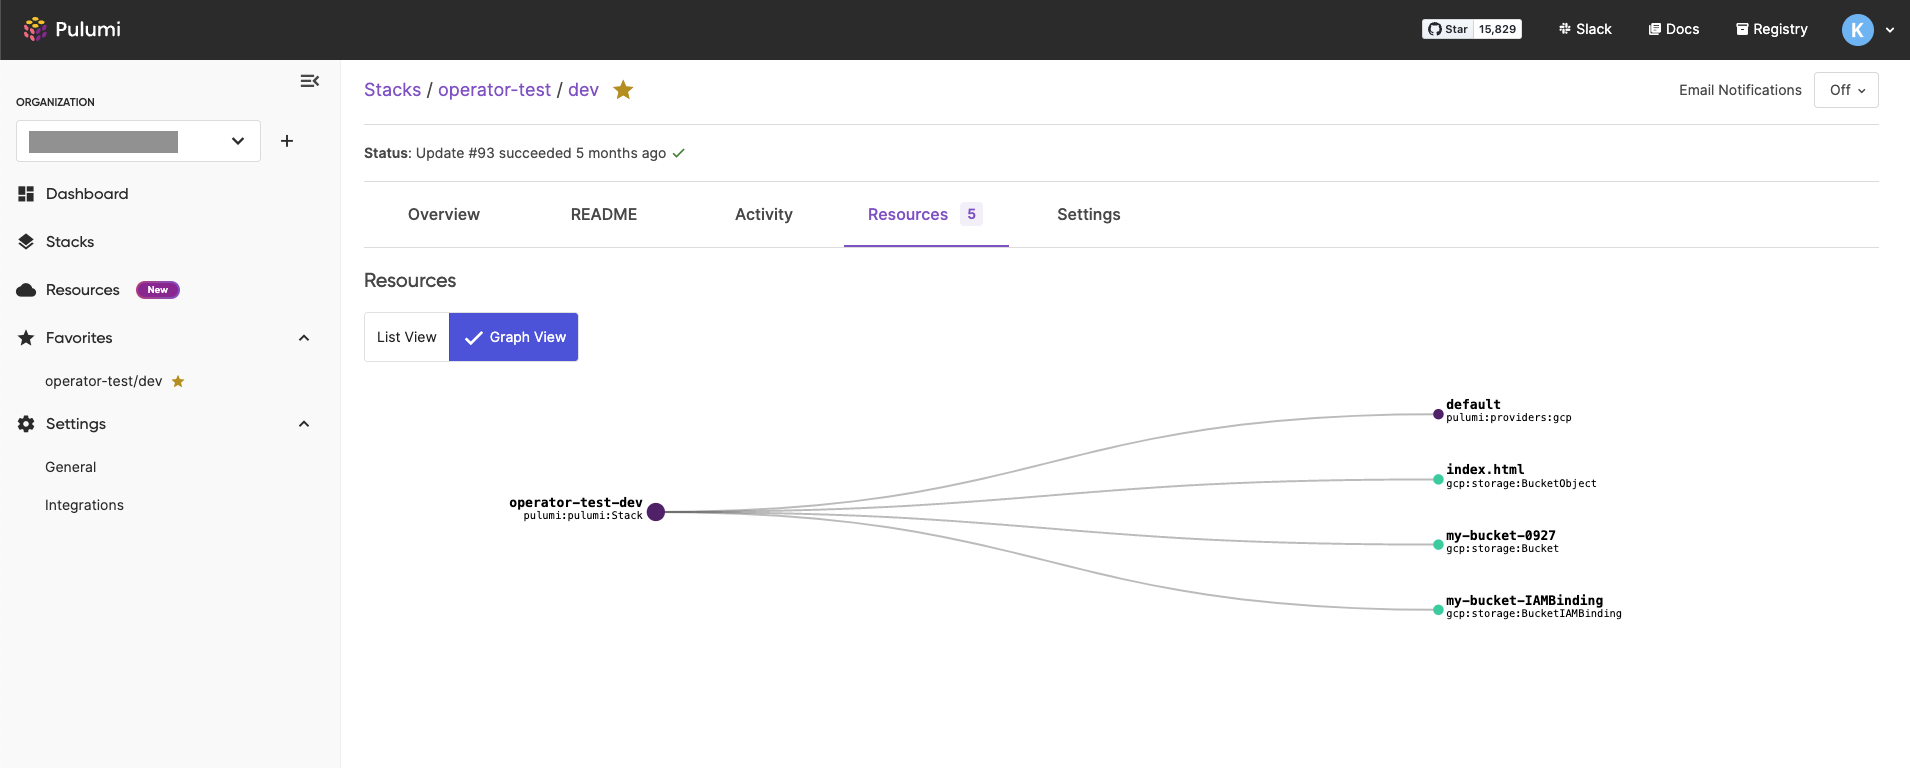Add a new organization with the plus icon
The width and height of the screenshot is (1910, 768).
tap(287, 141)
